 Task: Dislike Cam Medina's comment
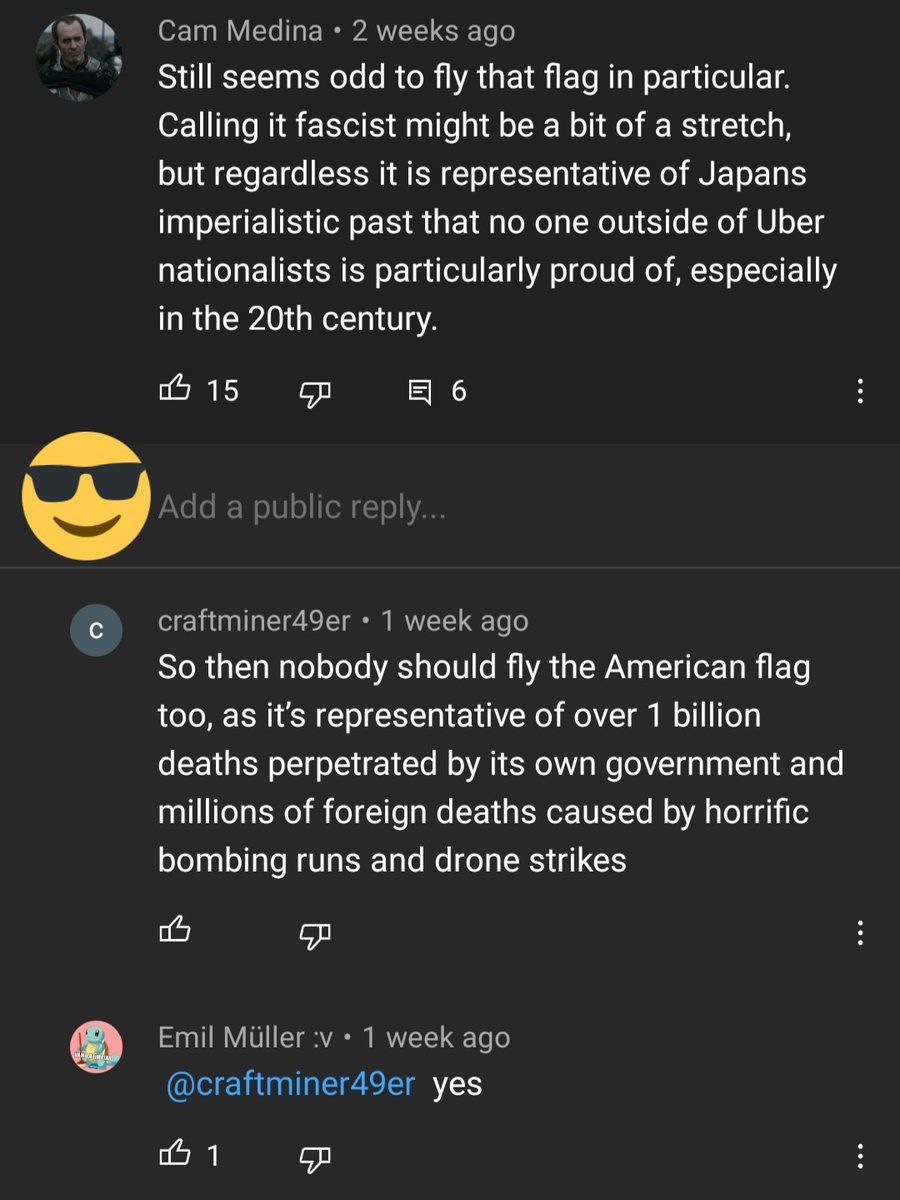(x=314, y=391)
